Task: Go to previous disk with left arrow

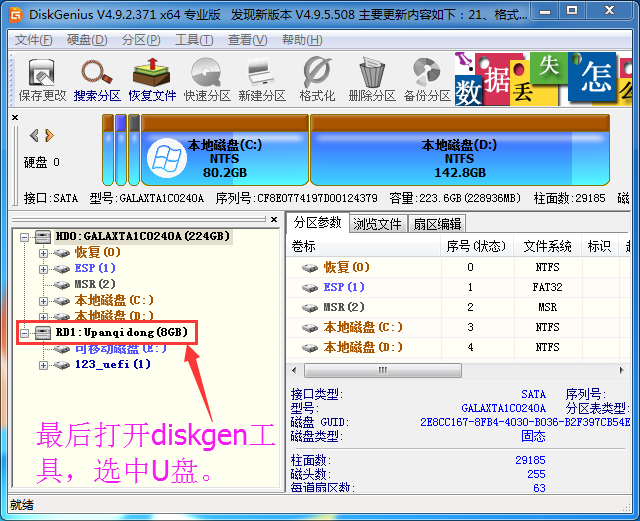Action: click(34, 135)
